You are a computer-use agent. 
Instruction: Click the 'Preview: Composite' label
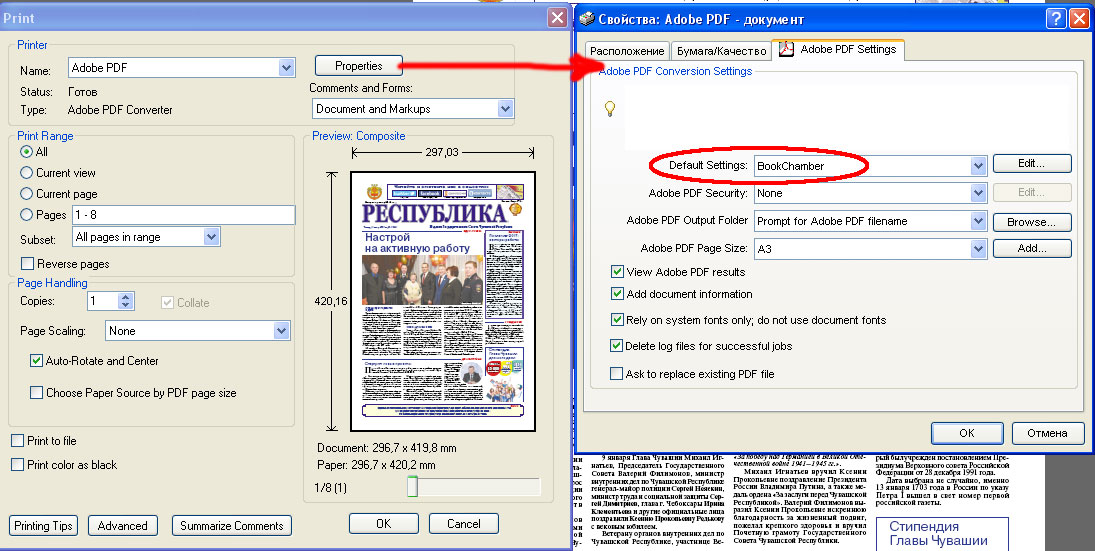click(359, 136)
